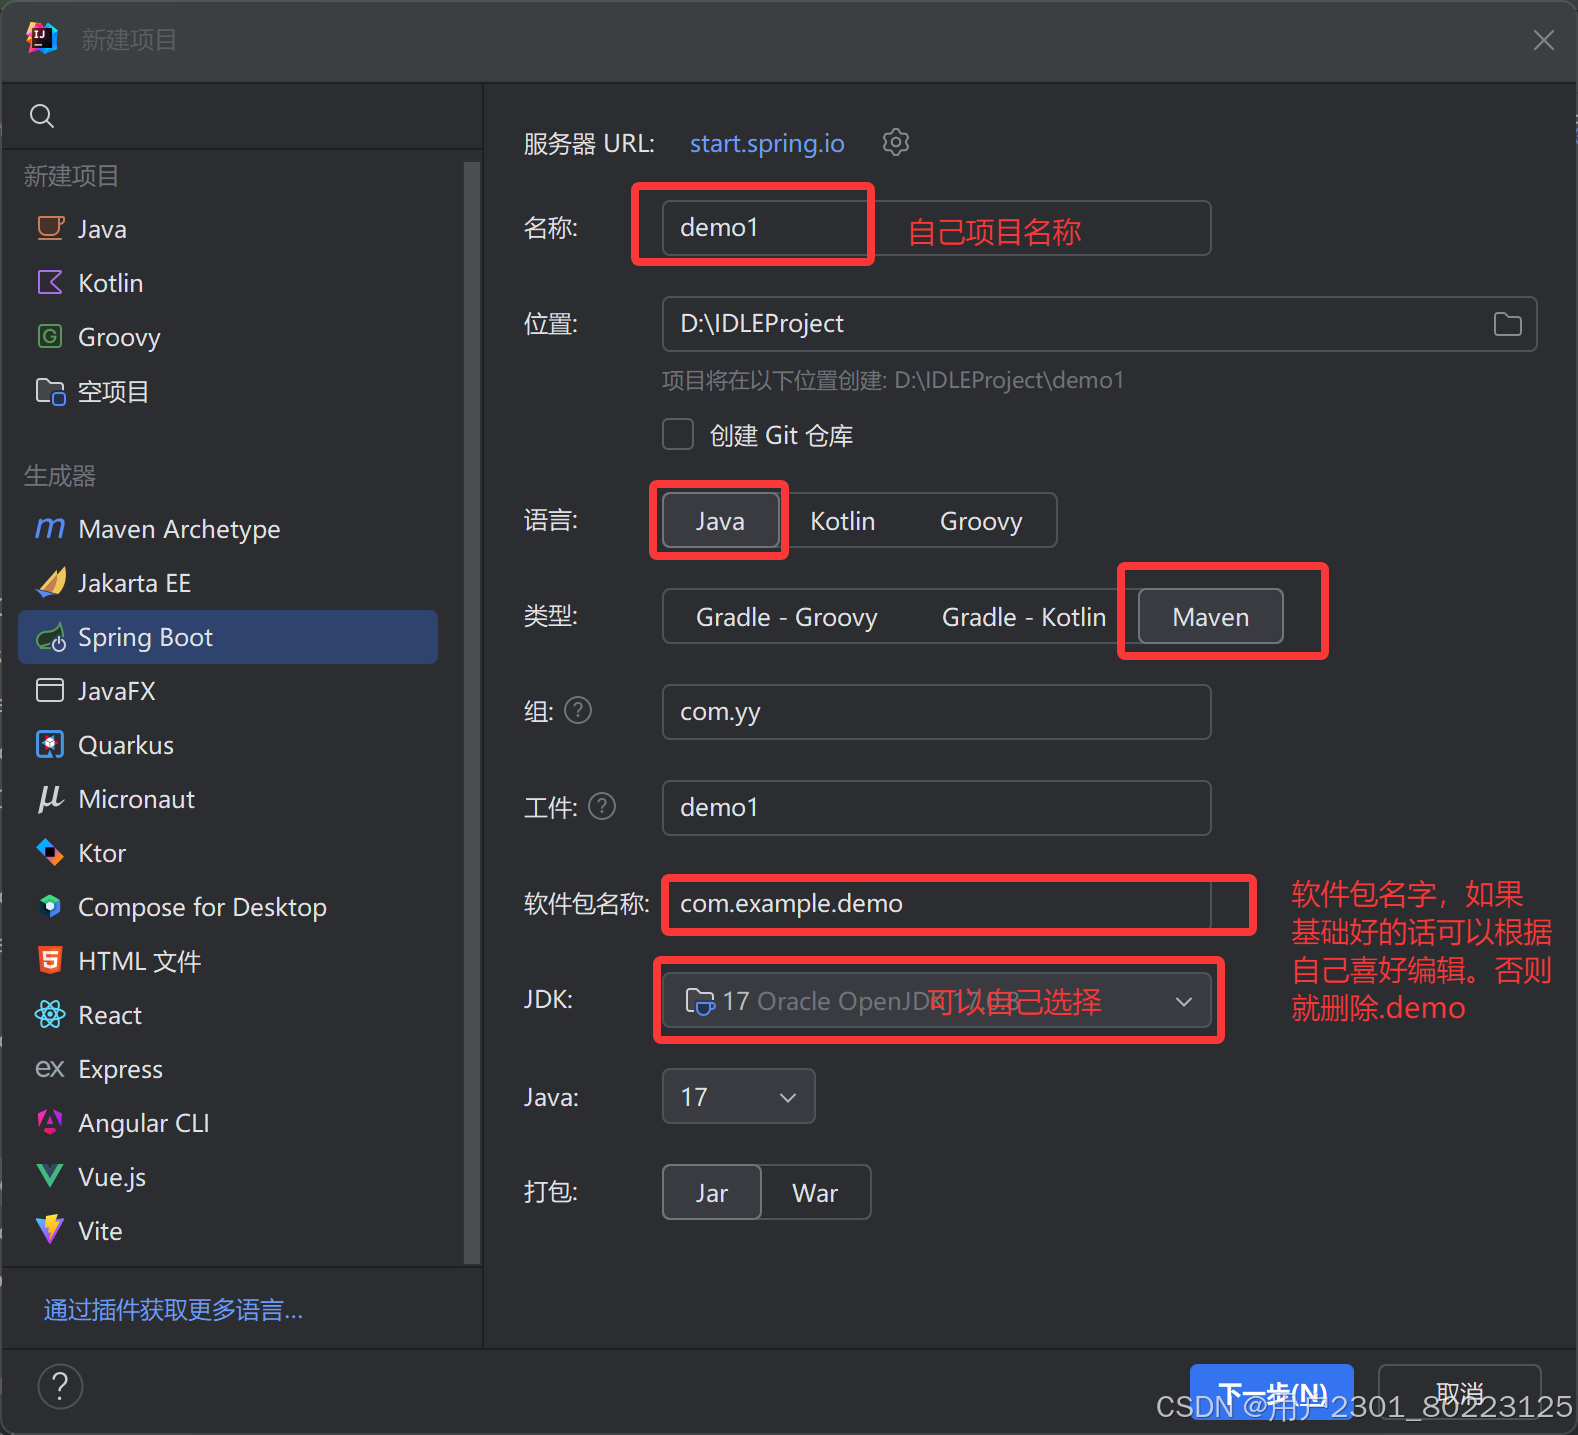Click the left panel vertical scrollbar

point(472,712)
